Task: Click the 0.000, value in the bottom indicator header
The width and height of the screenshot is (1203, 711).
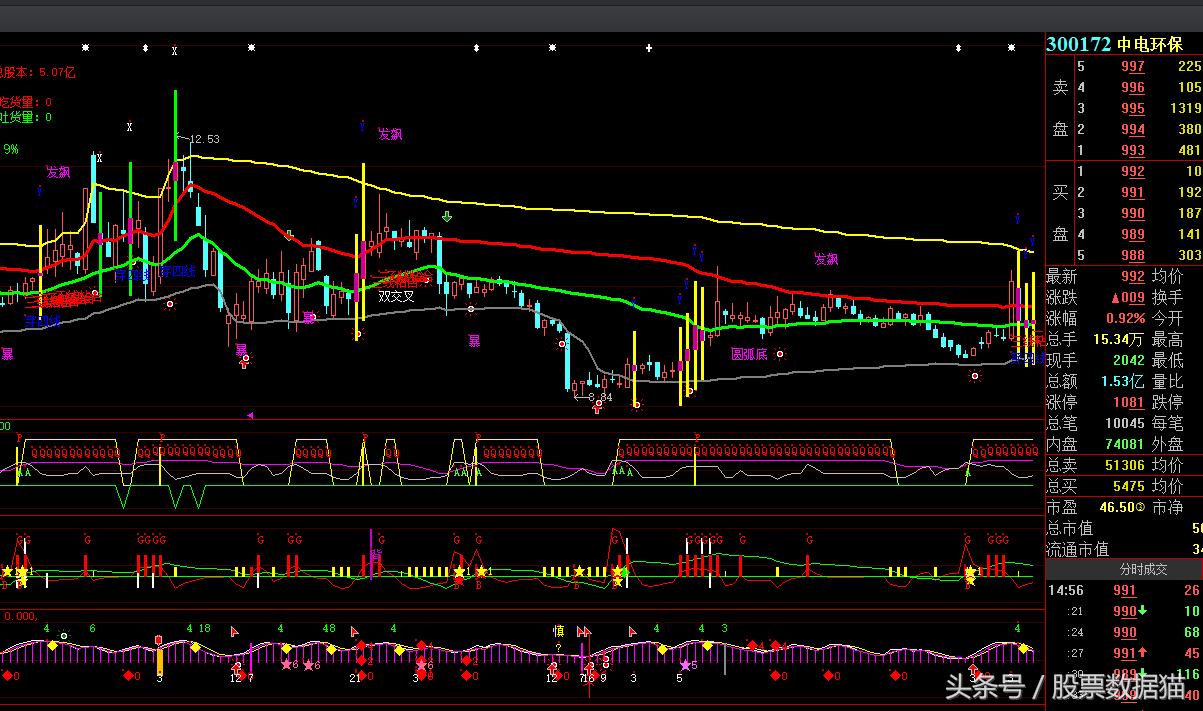Action: (x=19, y=617)
